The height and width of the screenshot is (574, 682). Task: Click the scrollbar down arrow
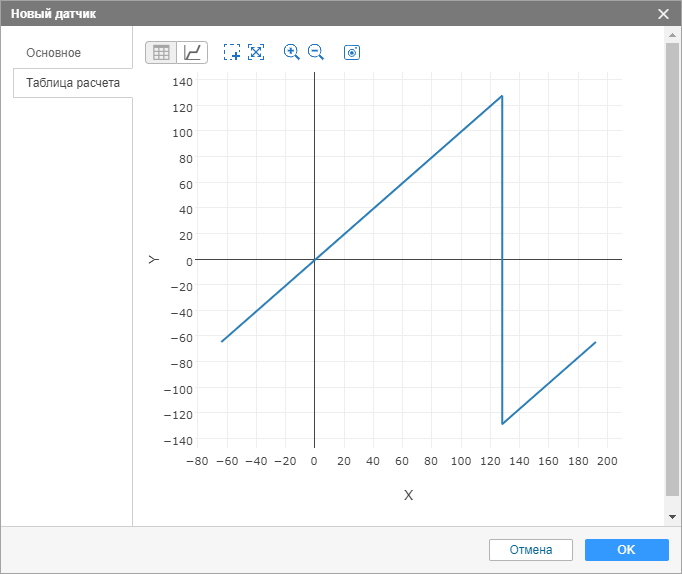tap(672, 517)
